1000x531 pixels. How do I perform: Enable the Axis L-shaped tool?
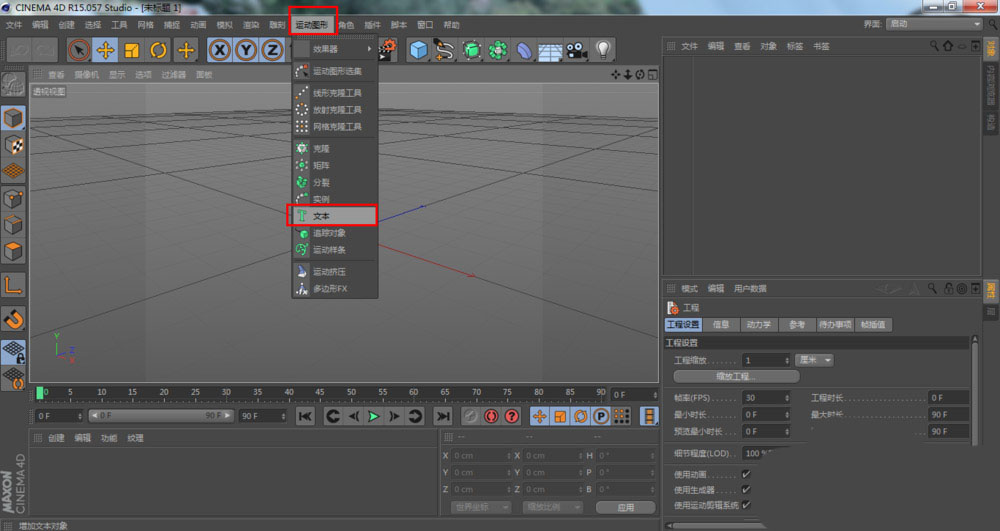click(13, 285)
